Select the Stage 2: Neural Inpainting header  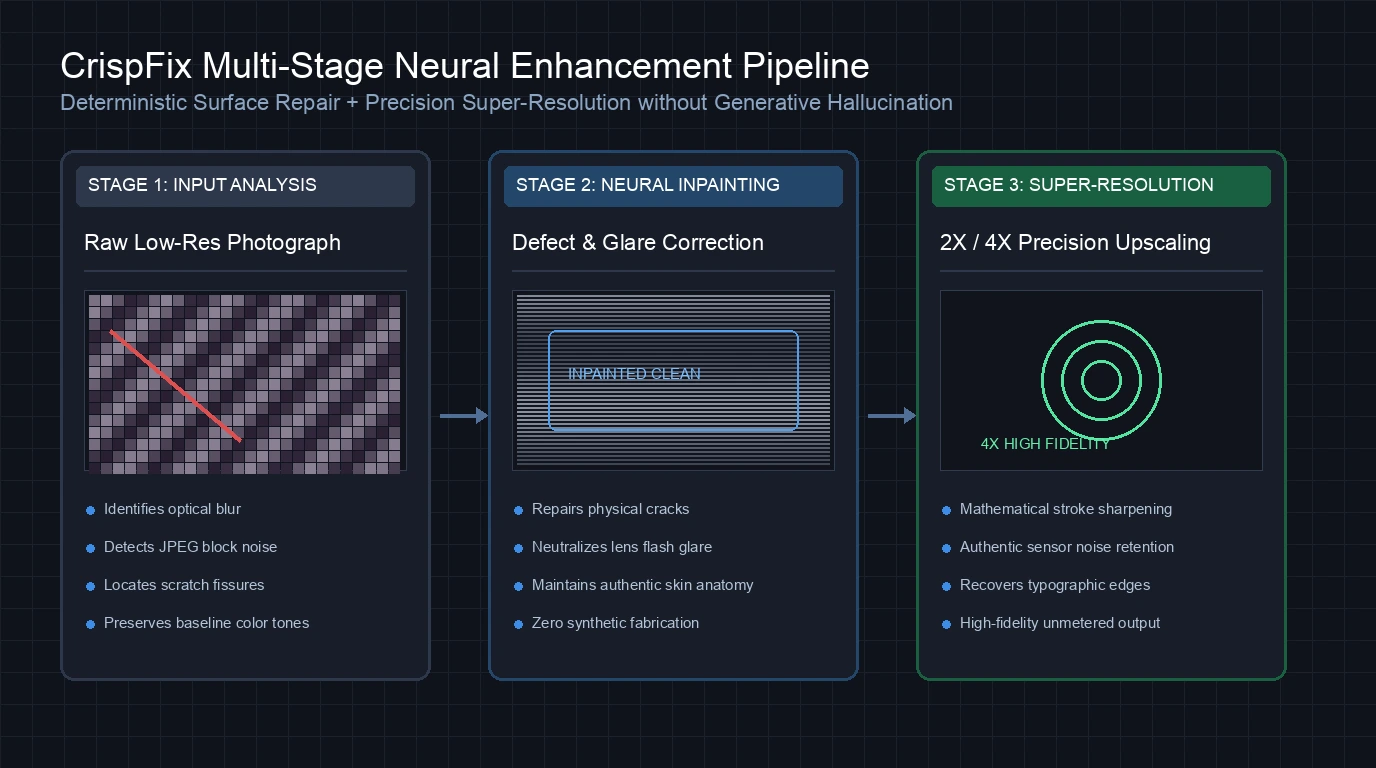click(x=673, y=186)
